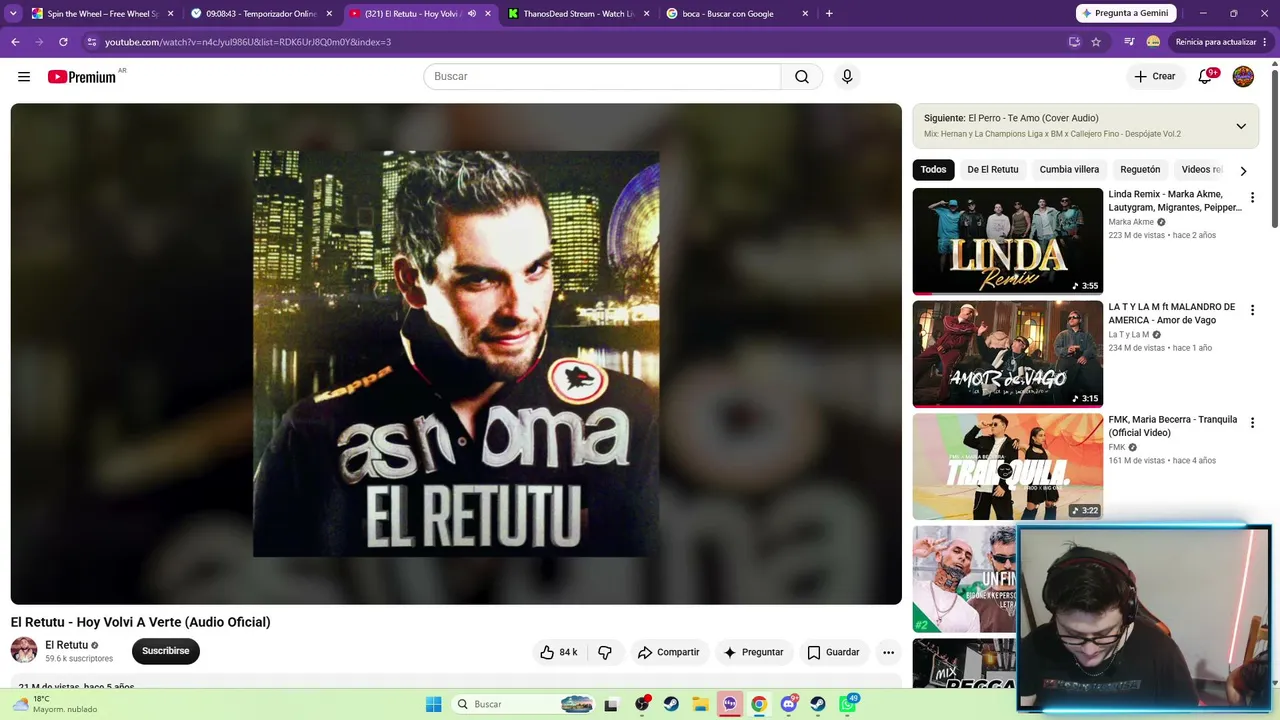The image size is (1280, 720).
Task: Close the boca Google search tab
Action: click(x=805, y=14)
